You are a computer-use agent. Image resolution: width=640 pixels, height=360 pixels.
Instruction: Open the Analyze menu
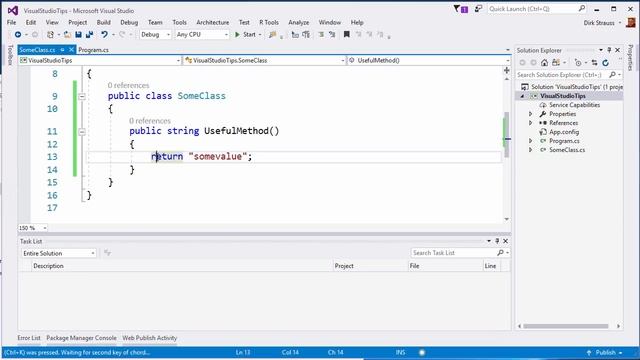(x=299, y=22)
